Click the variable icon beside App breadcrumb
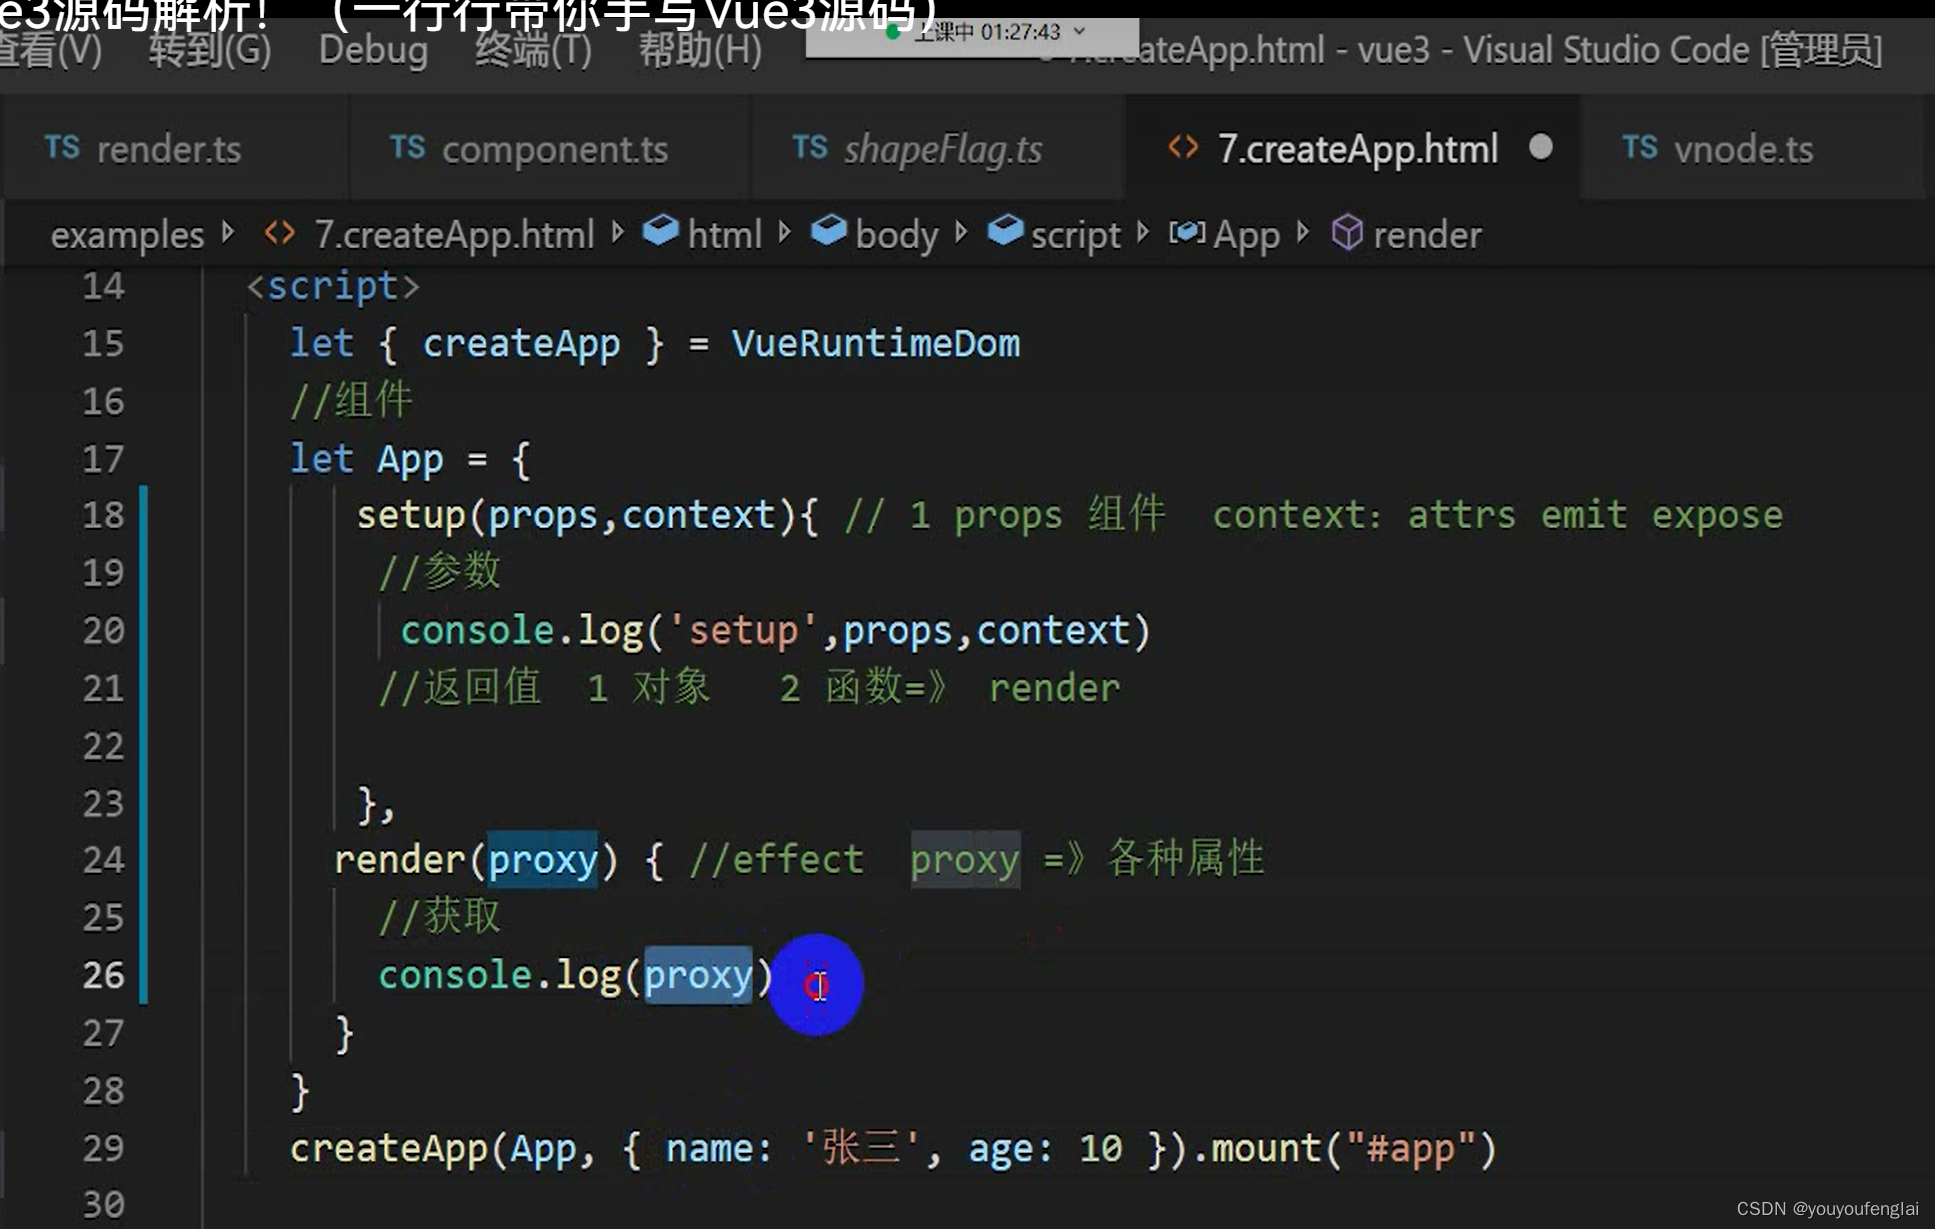Image resolution: width=1935 pixels, height=1229 pixels. [1187, 233]
